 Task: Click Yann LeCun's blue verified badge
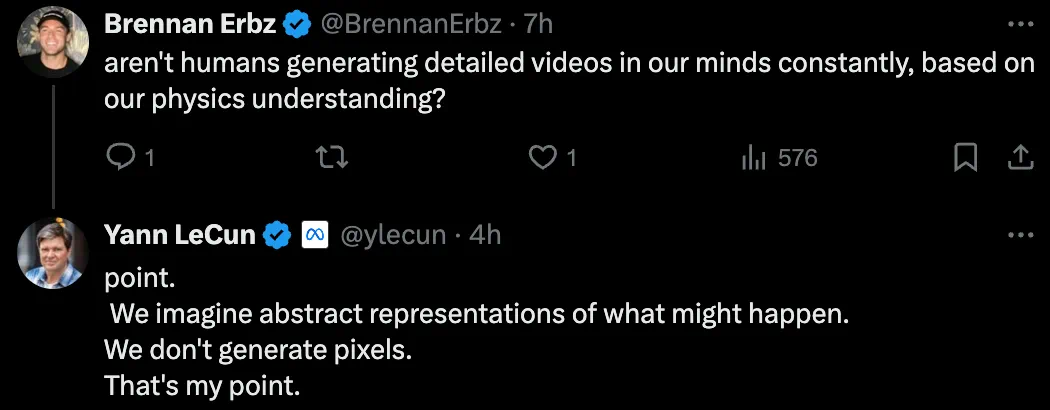pos(277,235)
